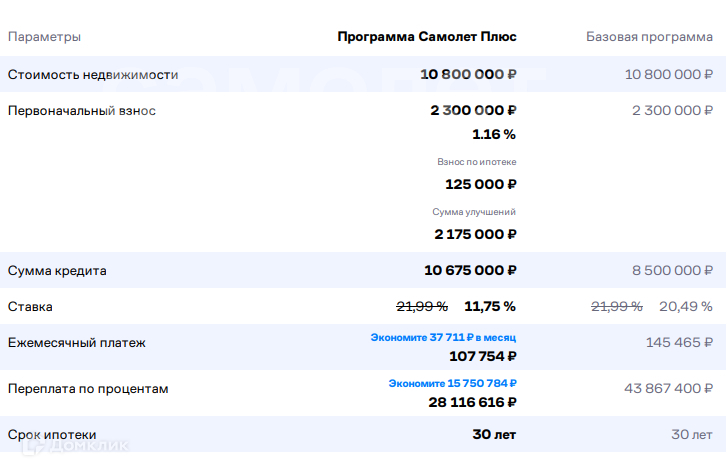Click the 'Взнос по ипотеке' sublabel
This screenshot has height=471, width=728.
tap(476, 161)
